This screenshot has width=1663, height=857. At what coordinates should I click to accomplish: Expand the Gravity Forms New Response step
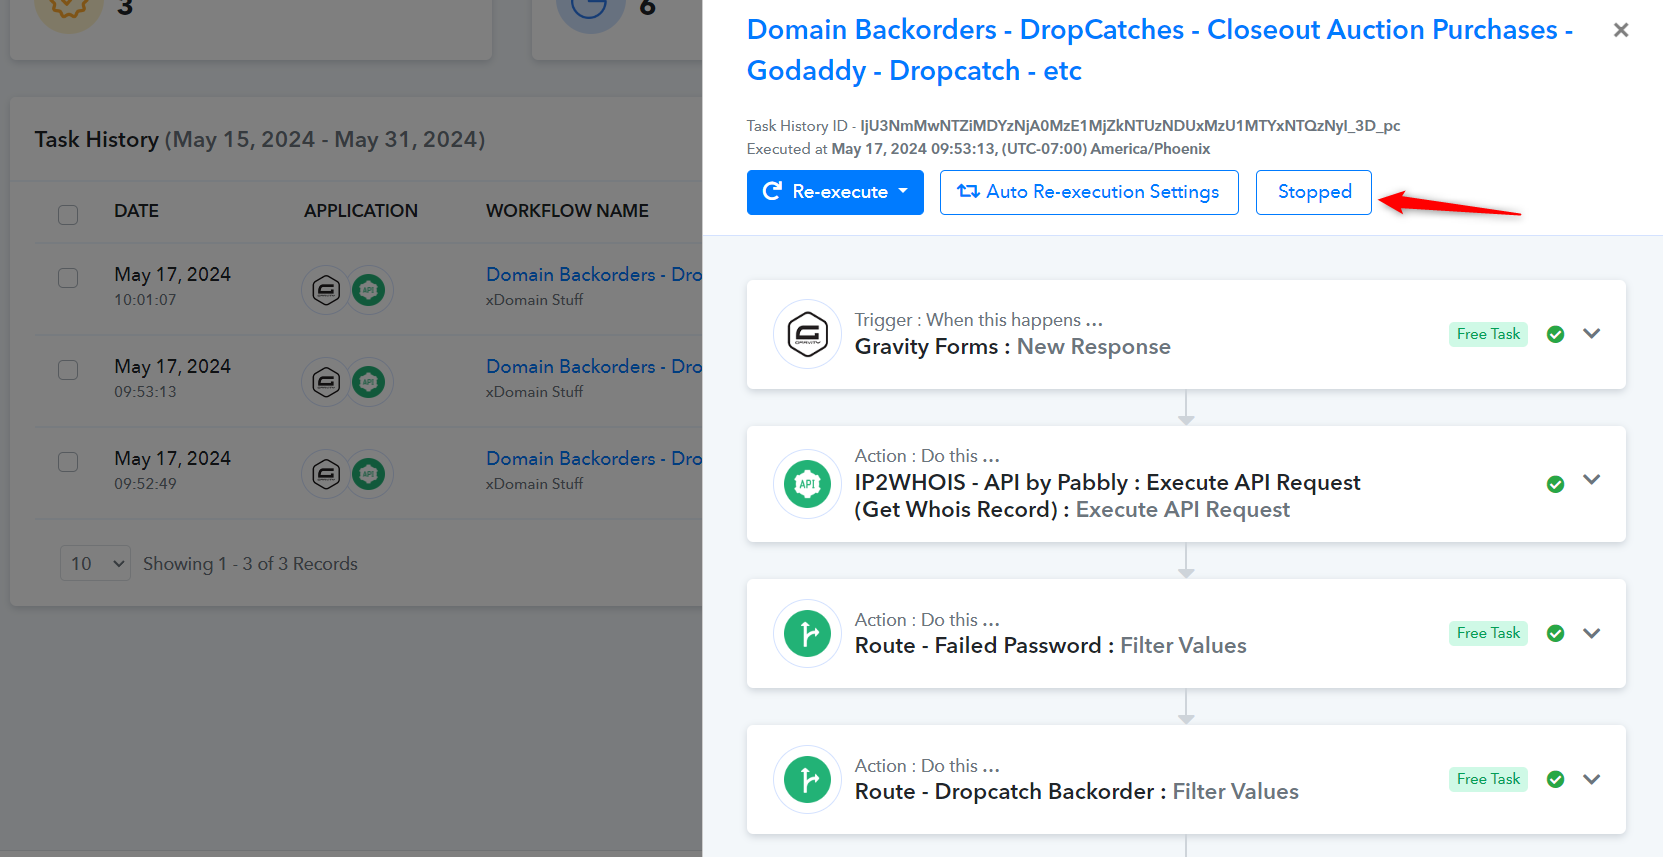pyautogui.click(x=1592, y=334)
